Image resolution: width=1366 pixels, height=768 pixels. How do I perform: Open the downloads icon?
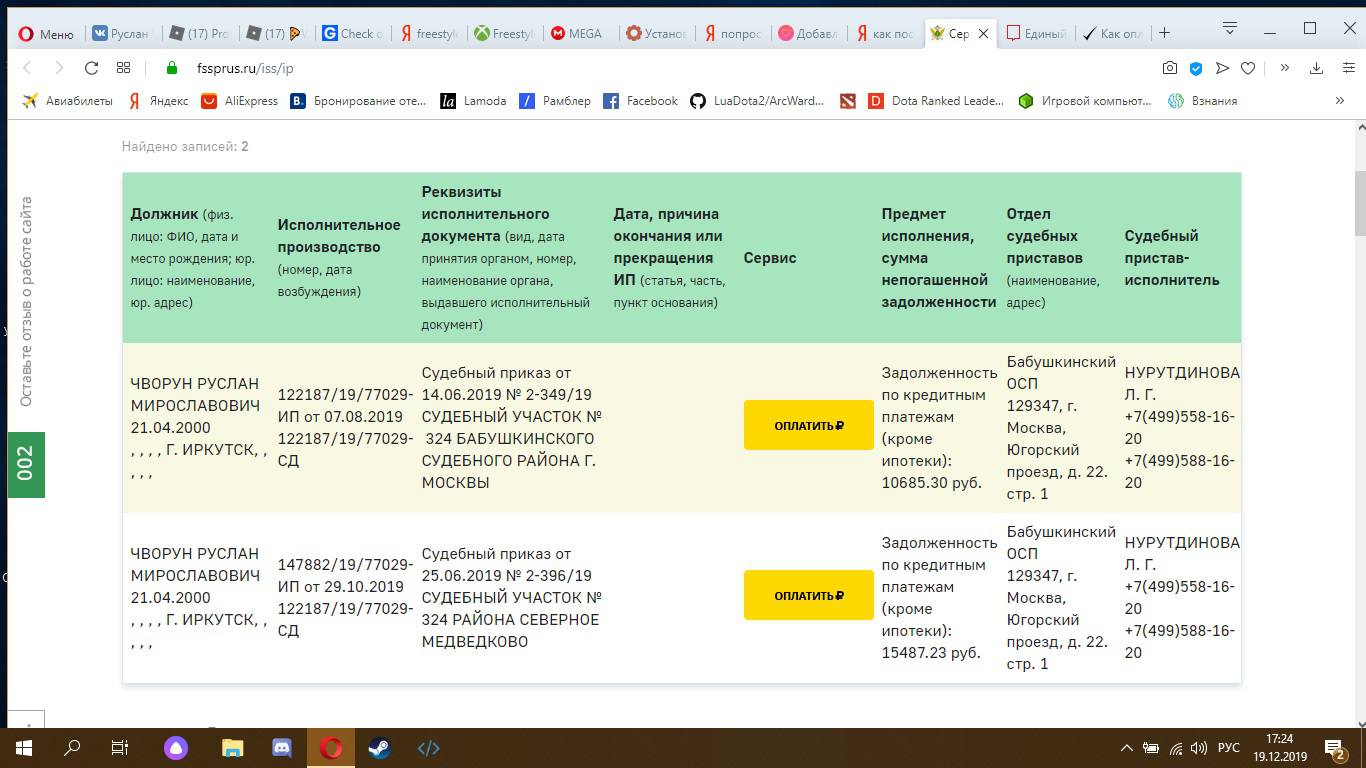(x=1316, y=68)
